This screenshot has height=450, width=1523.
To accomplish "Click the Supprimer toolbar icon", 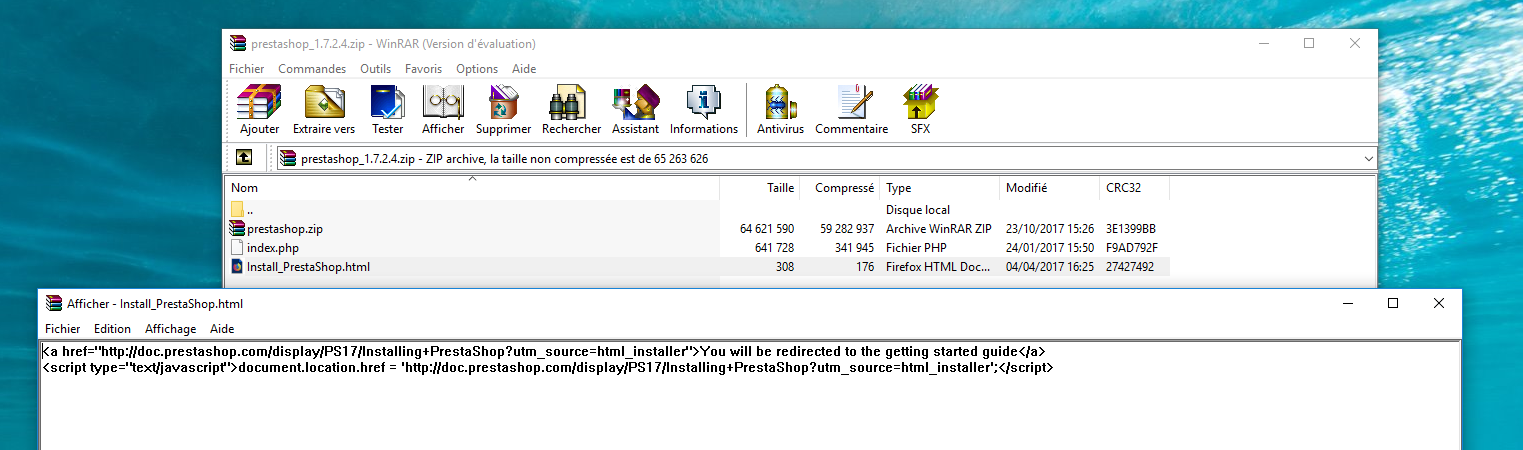I will pyautogui.click(x=503, y=102).
